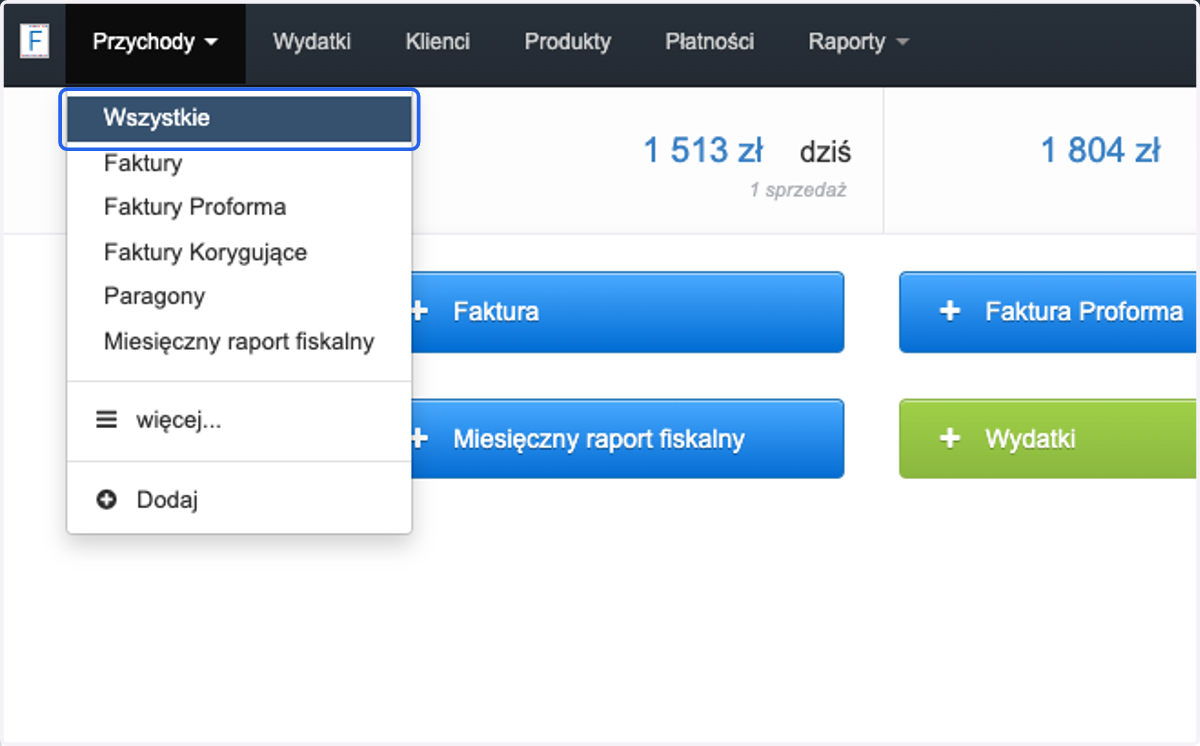Open Produkty in top navigation

568,42
